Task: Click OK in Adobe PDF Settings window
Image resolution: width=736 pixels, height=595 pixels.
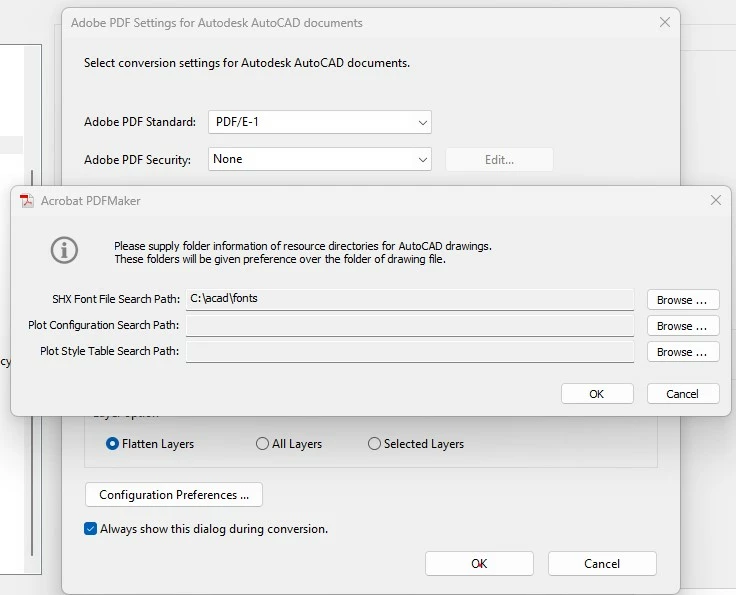Action: [479, 564]
